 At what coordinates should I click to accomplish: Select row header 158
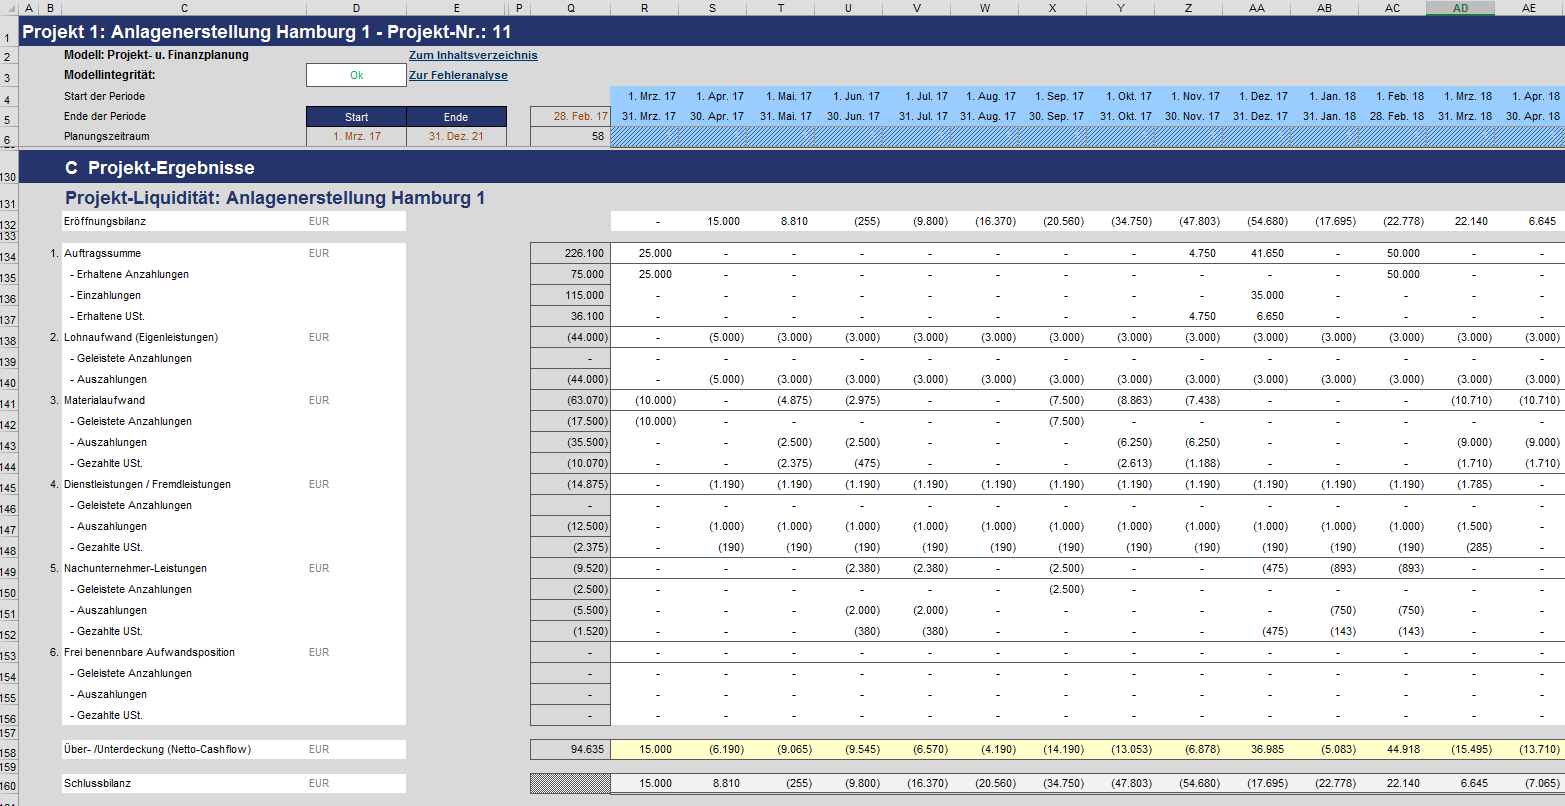pos(9,750)
